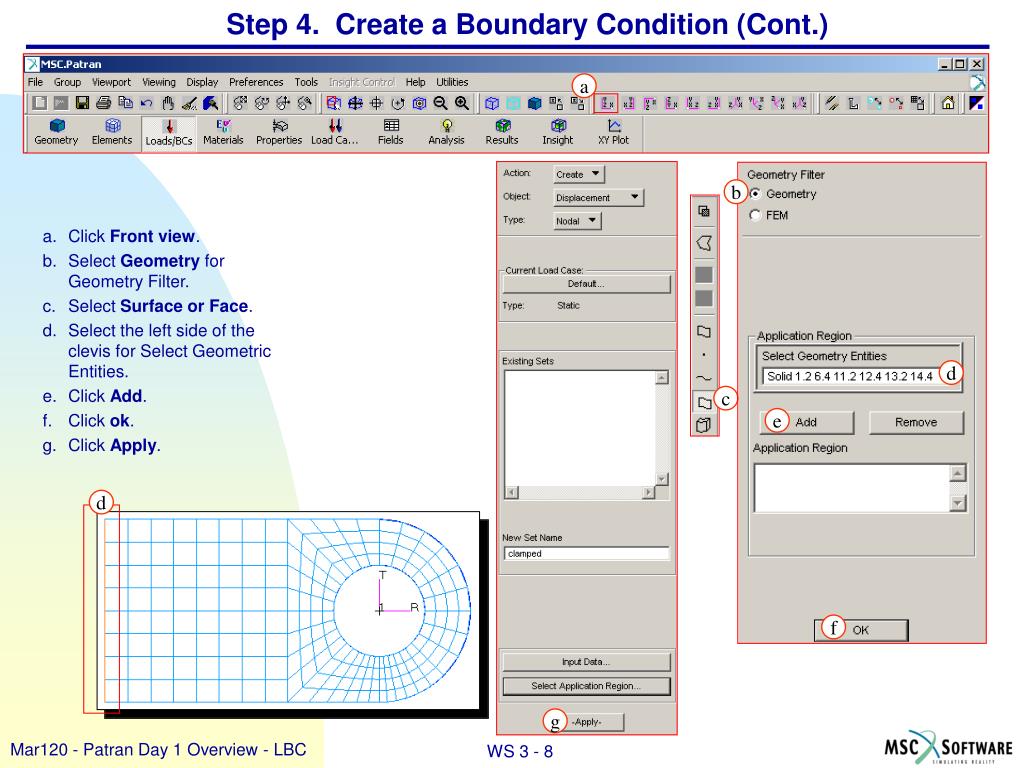1024x768 pixels.
Task: Click the New file icon in toolbar
Action: (40, 103)
